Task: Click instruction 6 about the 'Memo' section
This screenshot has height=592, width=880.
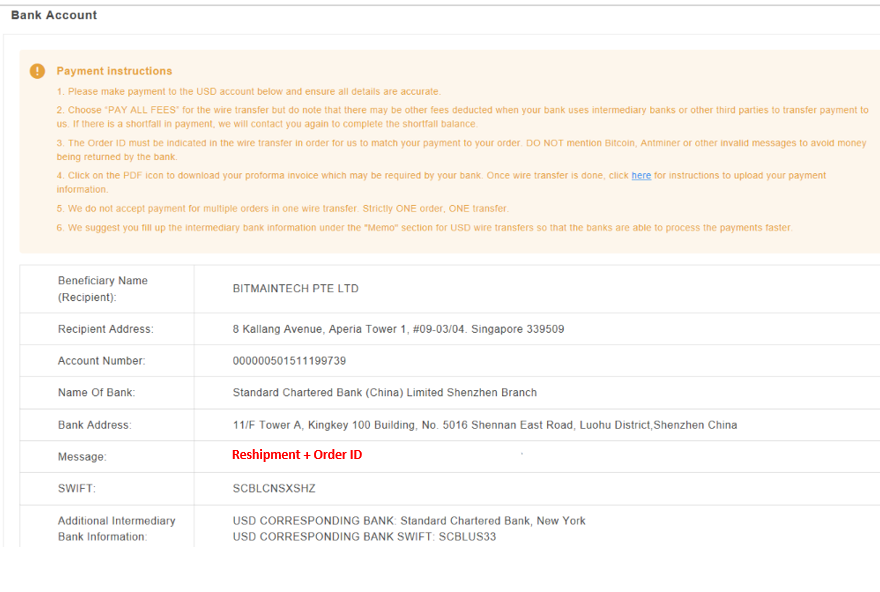Action: tap(424, 228)
